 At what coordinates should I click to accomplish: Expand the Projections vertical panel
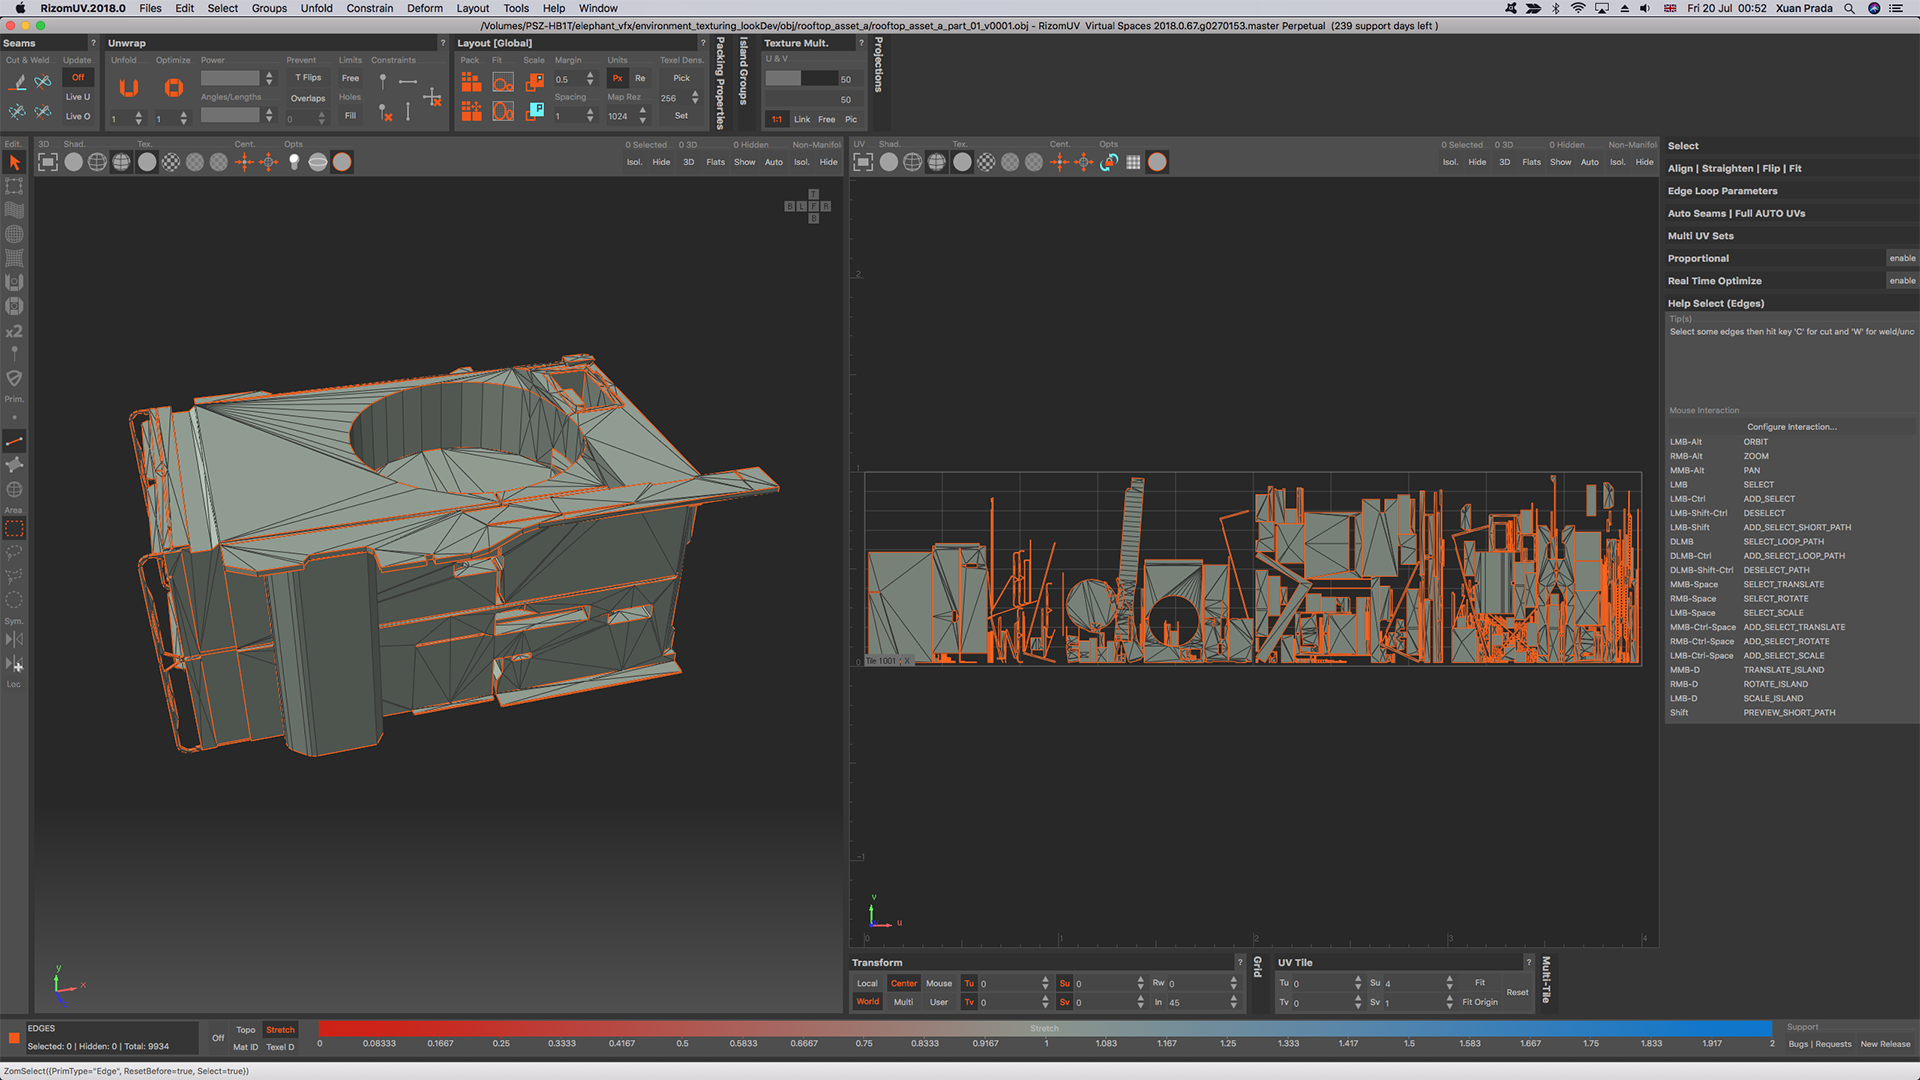coord(879,65)
